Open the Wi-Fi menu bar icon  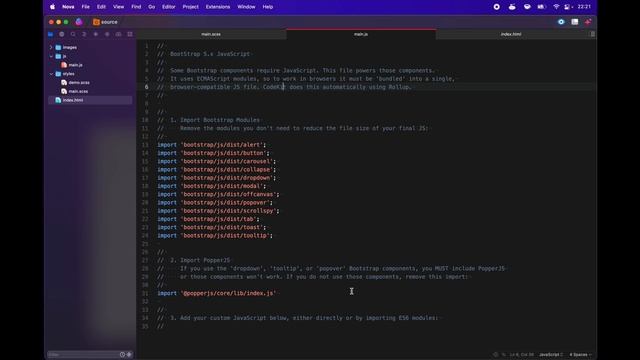click(x=556, y=7)
